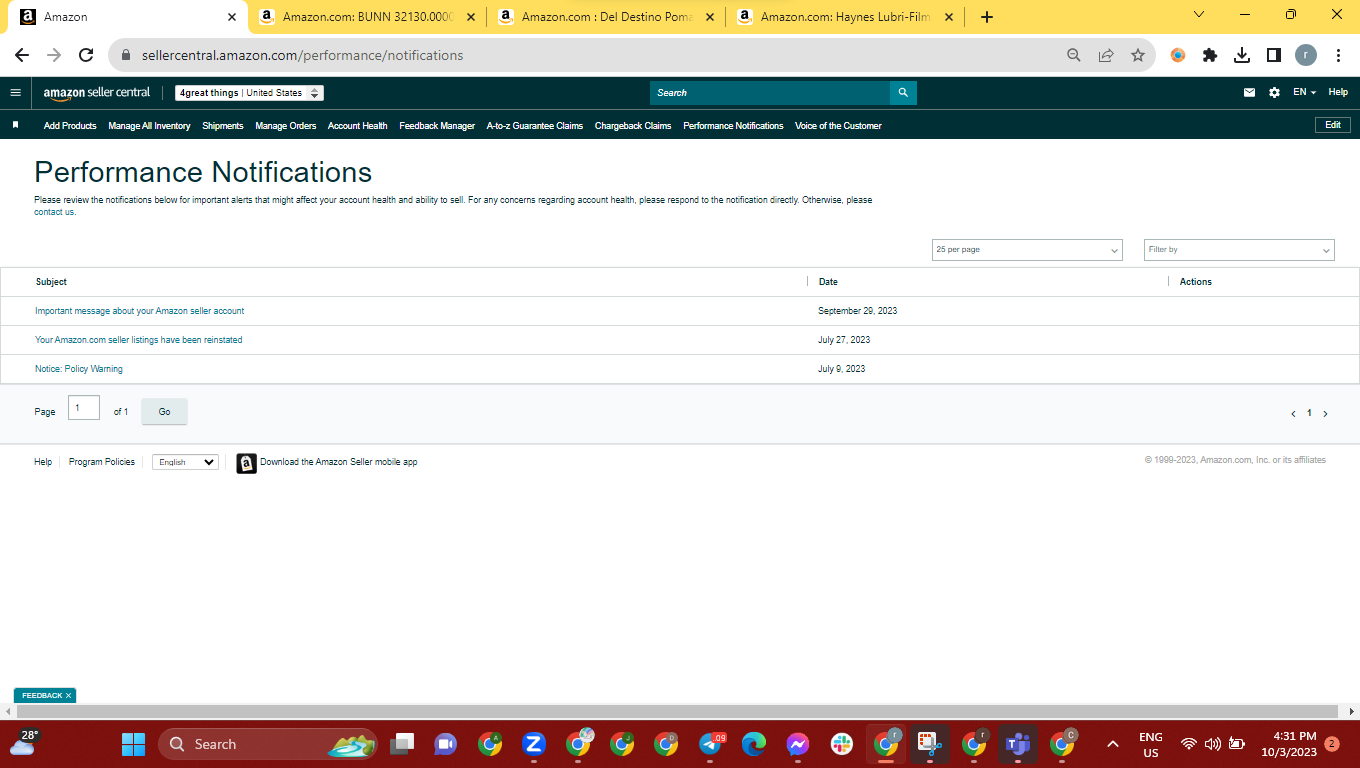1360x768 pixels.
Task: Switch to the Haynes Lubri-Film tab
Action: click(x=847, y=17)
